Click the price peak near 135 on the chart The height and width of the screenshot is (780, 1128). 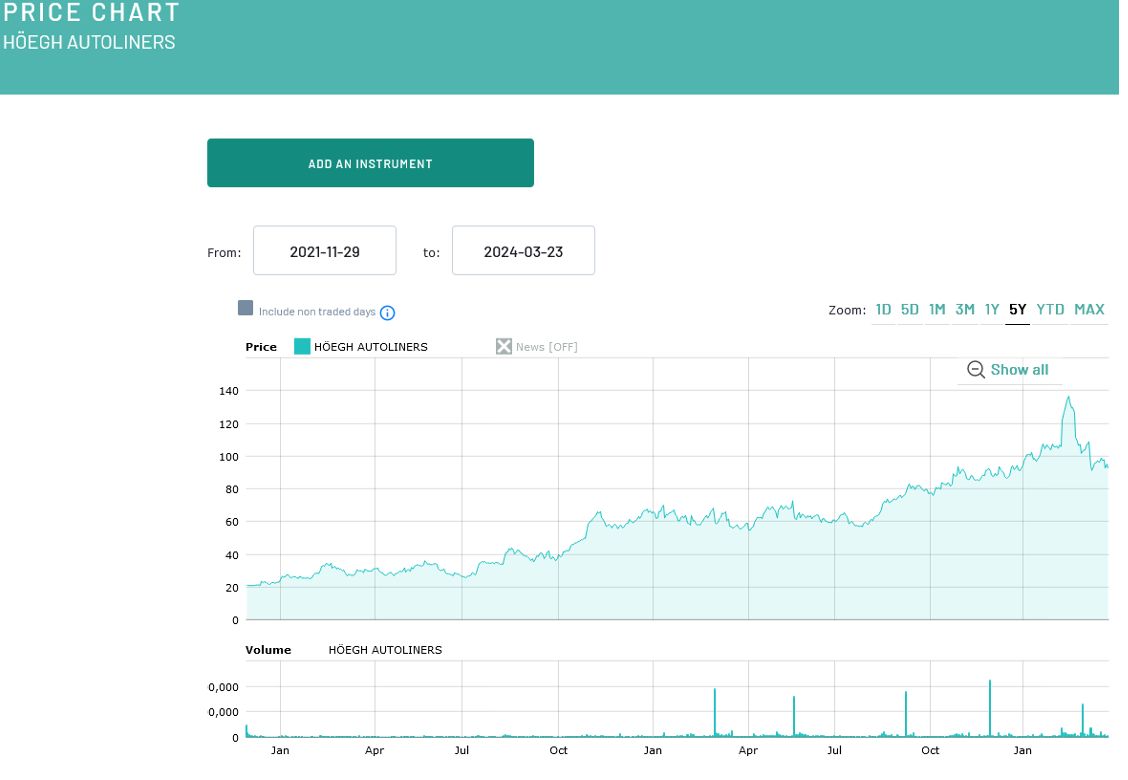(1068, 397)
